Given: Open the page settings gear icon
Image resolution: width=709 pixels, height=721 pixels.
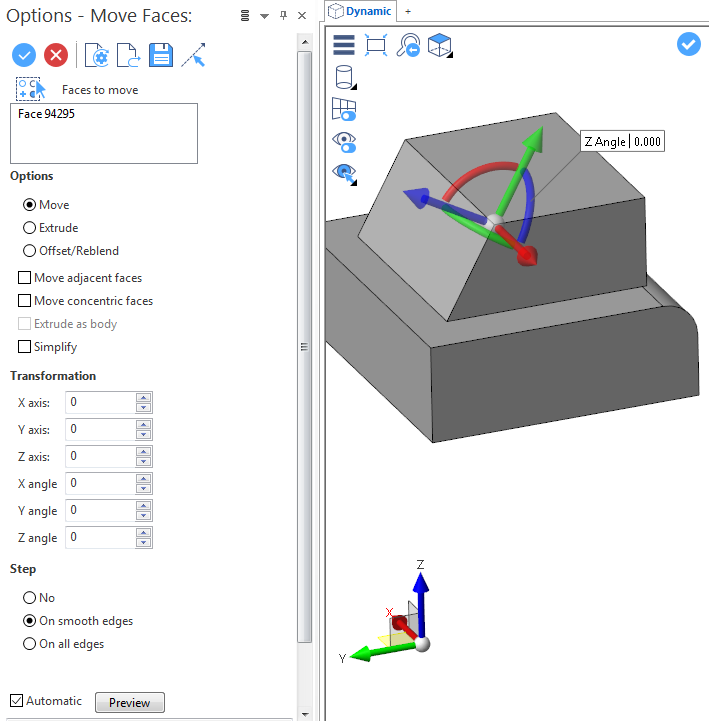Looking at the screenshot, I should point(97,55).
